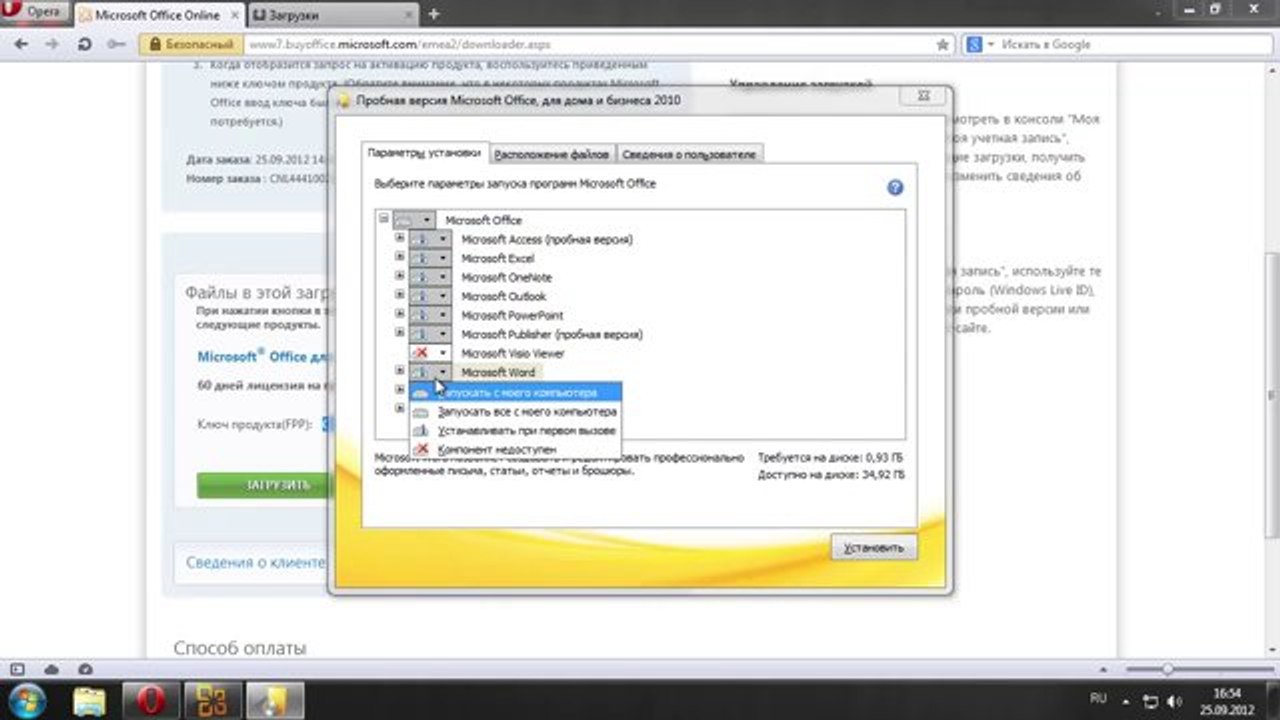Choose Запускать все с моего компьютера

click(x=516, y=411)
